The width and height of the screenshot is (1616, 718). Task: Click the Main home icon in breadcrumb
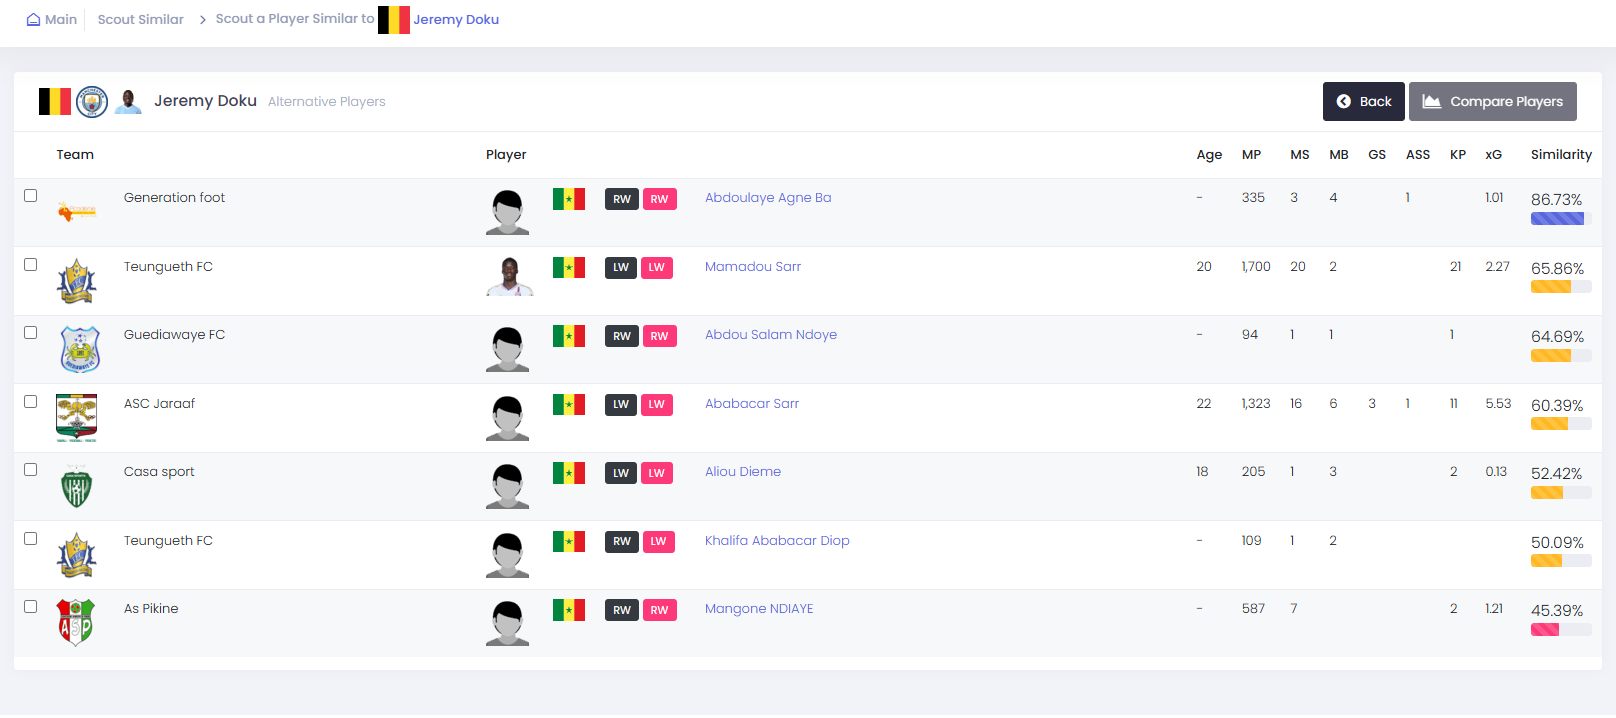34,19
